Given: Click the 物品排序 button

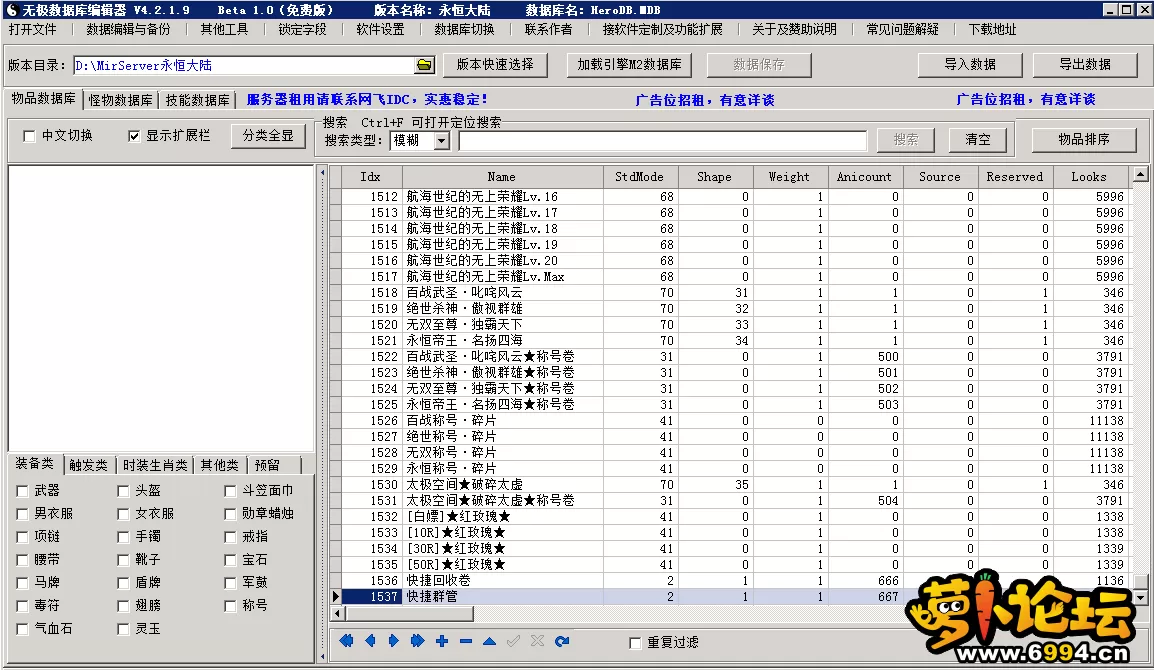Looking at the screenshot, I should [x=1084, y=139].
